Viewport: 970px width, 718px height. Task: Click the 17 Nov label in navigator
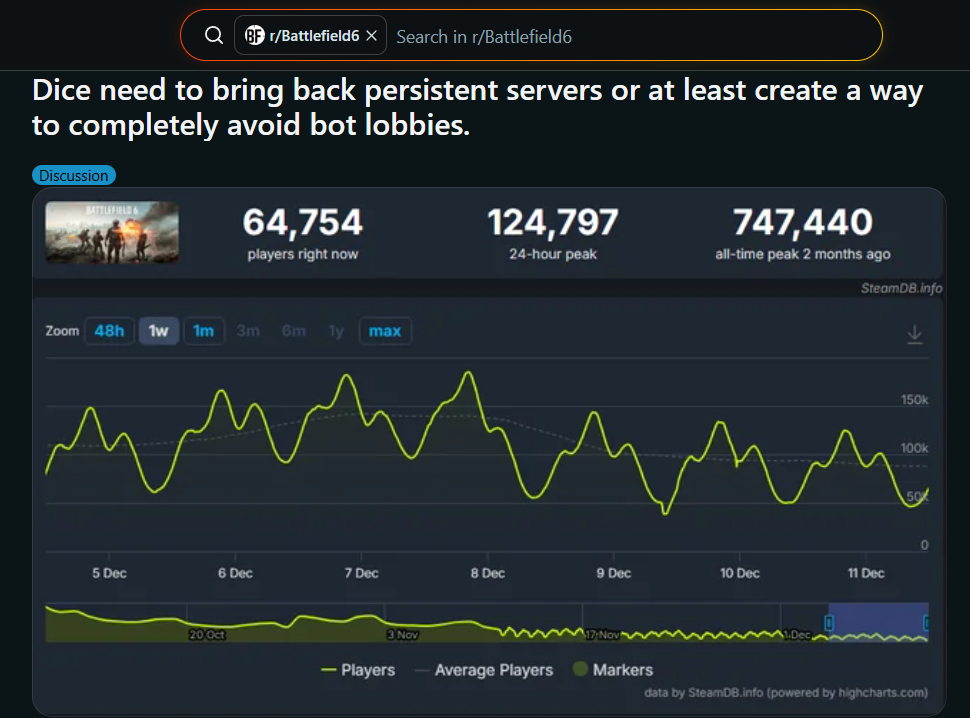pyautogui.click(x=602, y=635)
